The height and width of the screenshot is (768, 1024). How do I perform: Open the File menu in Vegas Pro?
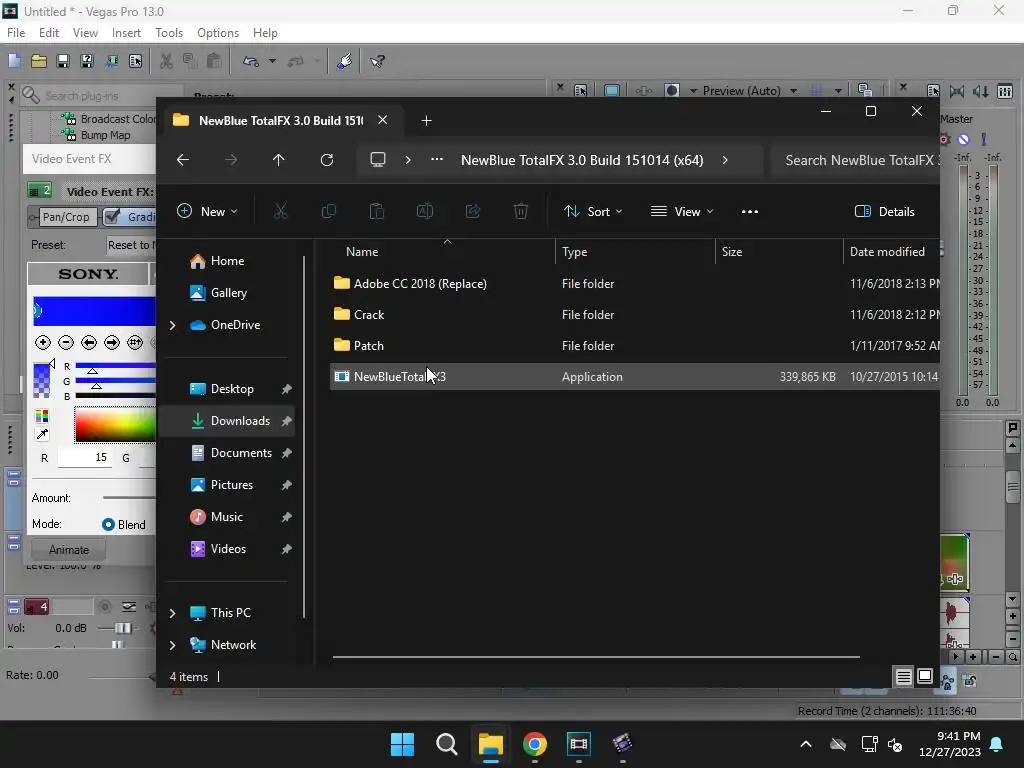[x=16, y=33]
